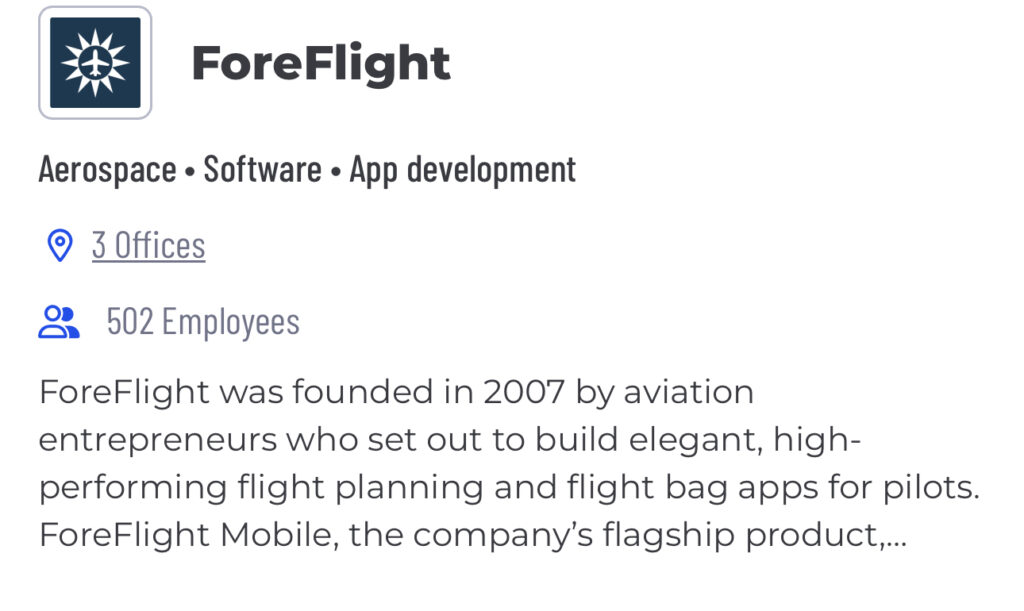The image size is (1024, 611).
Task: Click the company description paragraph
Action: 509,463
